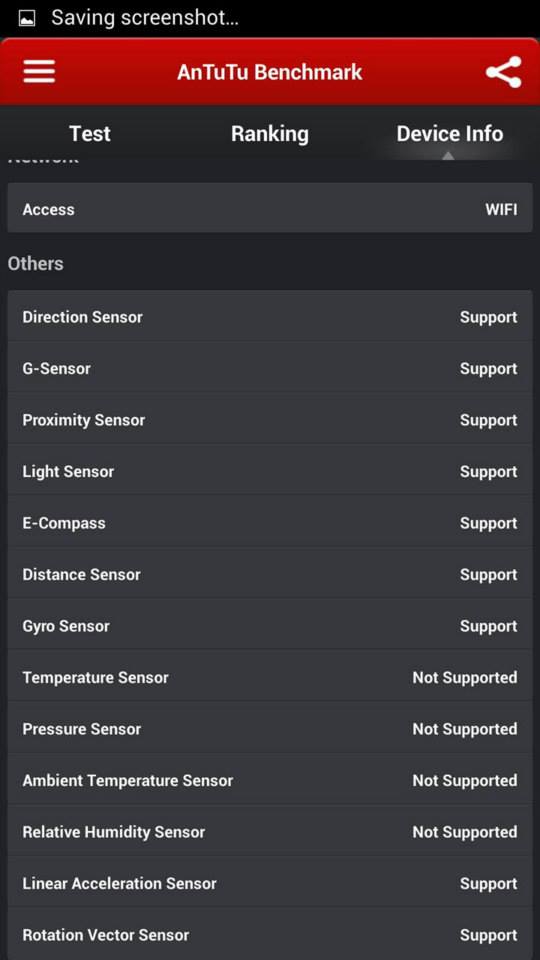Tap the share icon
Screen dimensions: 540x960
pyautogui.click(x=503, y=72)
